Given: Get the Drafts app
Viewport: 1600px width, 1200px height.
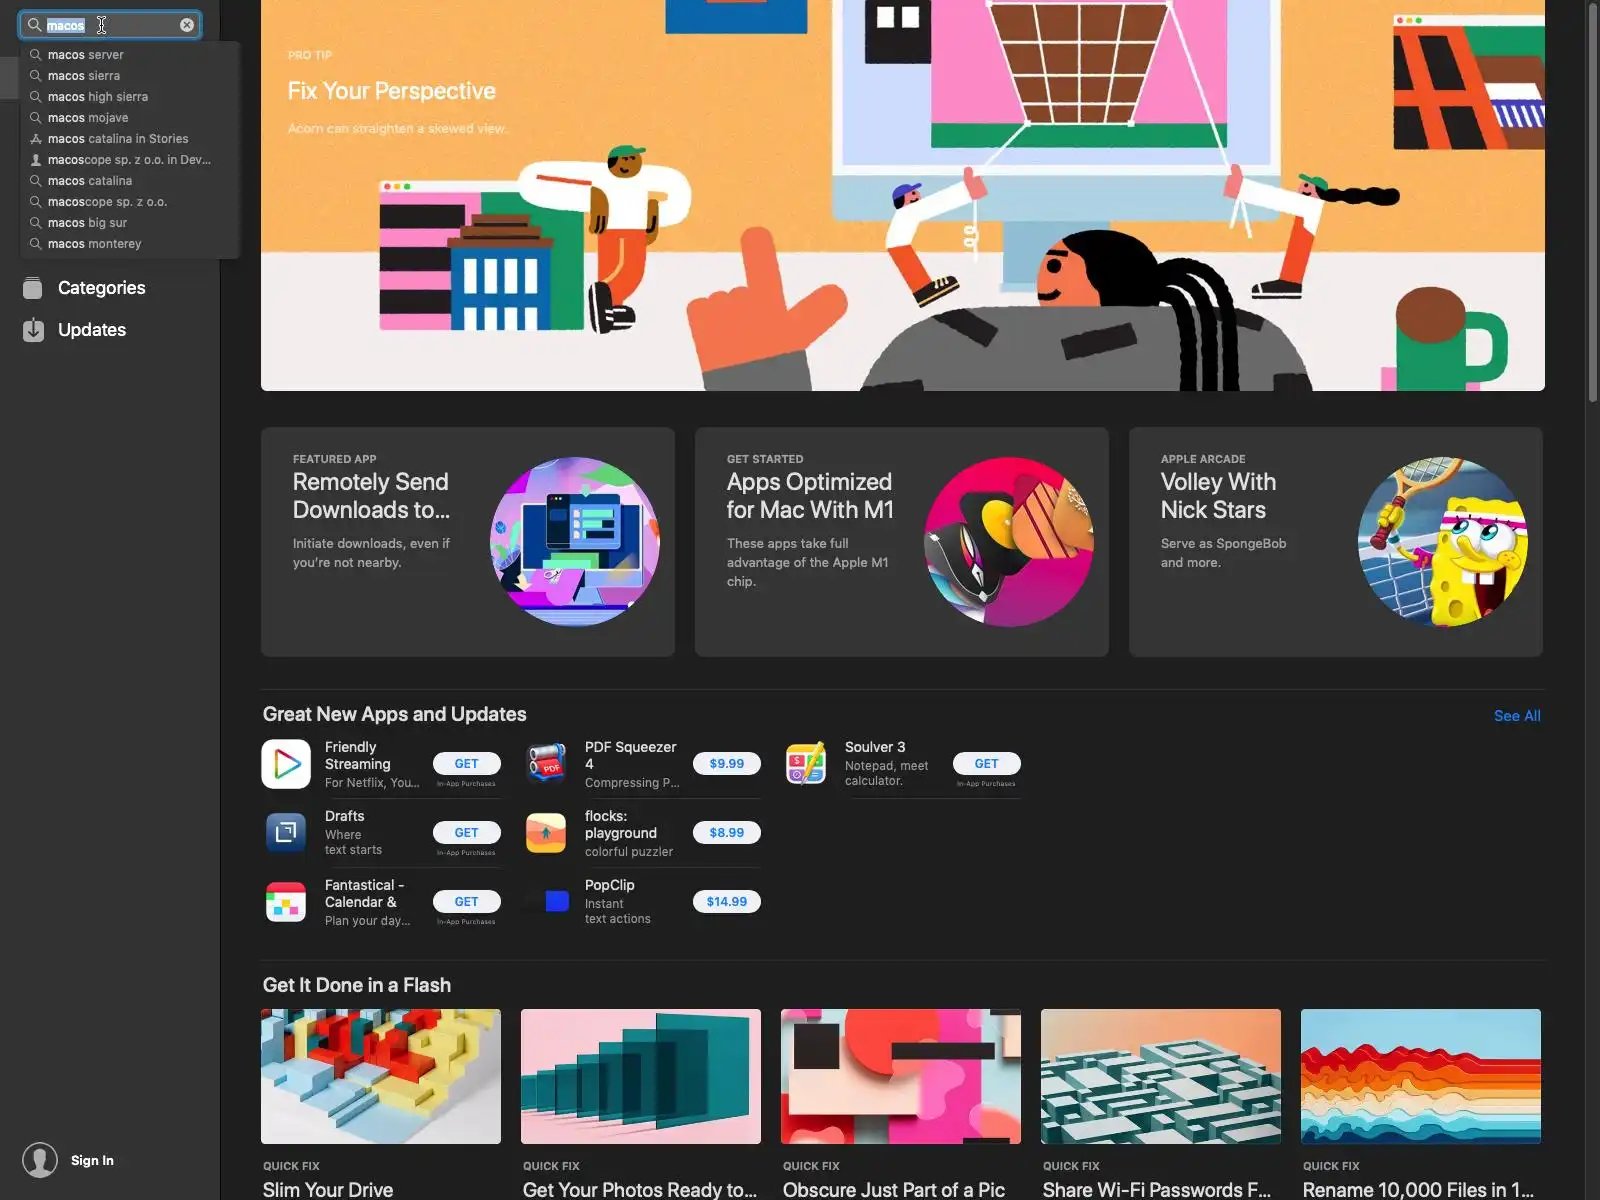Looking at the screenshot, I should (x=467, y=833).
